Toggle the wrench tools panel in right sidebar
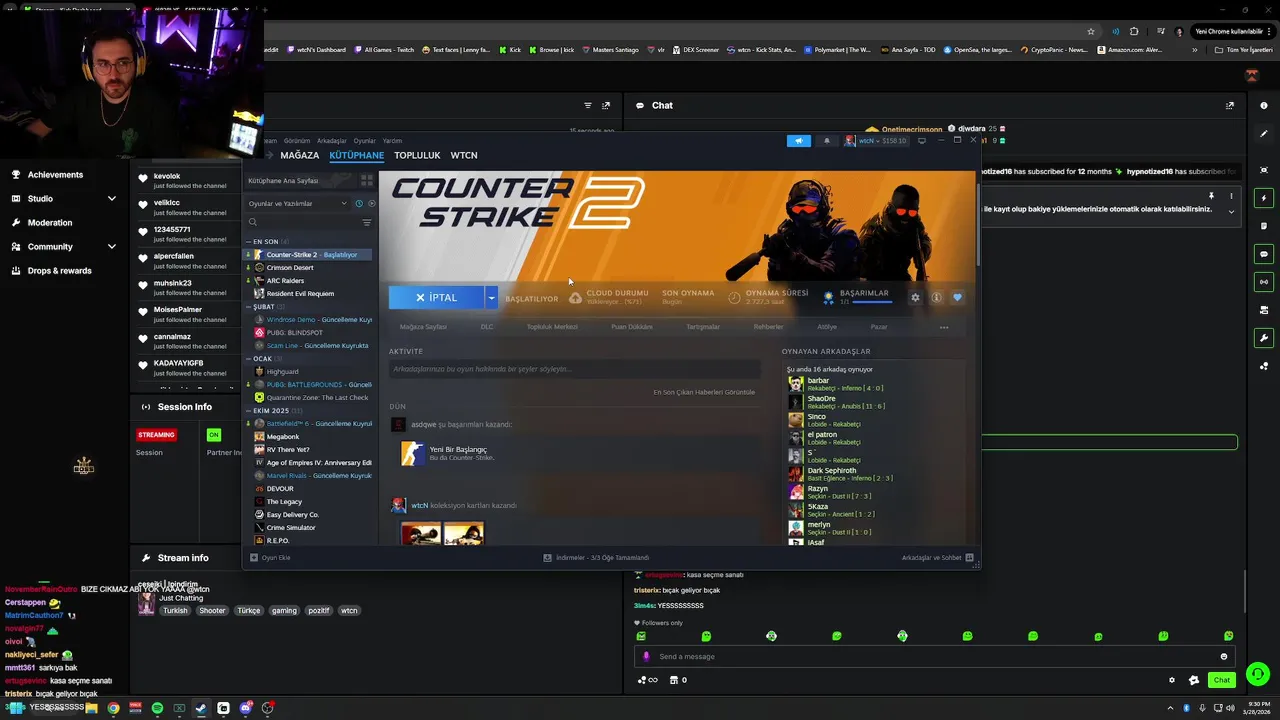The width and height of the screenshot is (1280, 720). click(x=1264, y=338)
